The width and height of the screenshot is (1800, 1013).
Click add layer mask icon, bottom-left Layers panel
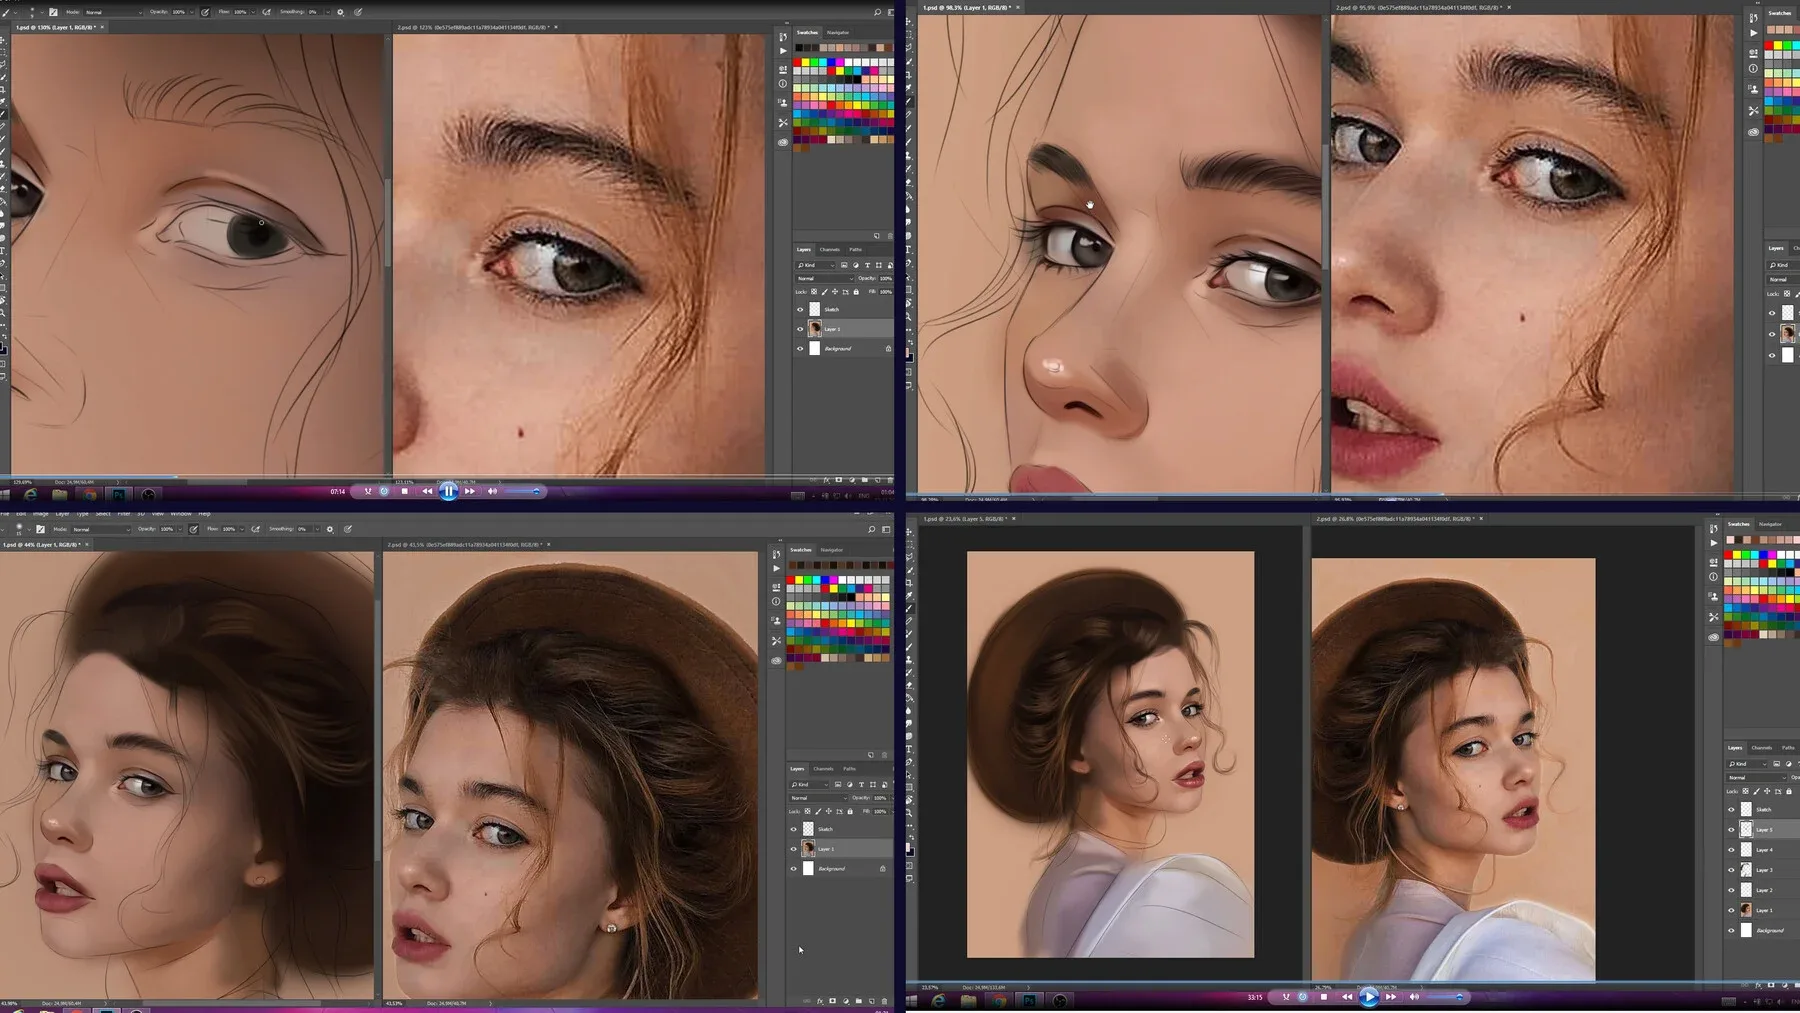click(x=833, y=1001)
